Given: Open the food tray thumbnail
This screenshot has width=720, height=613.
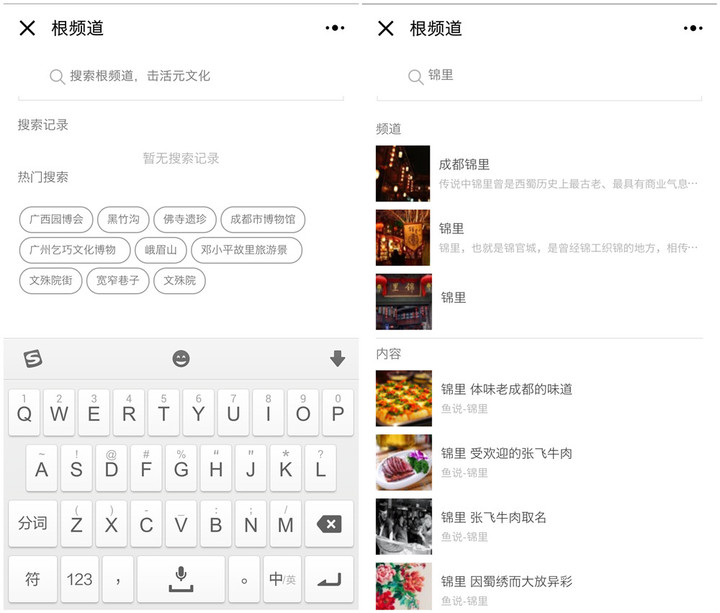Looking at the screenshot, I should 404,398.
